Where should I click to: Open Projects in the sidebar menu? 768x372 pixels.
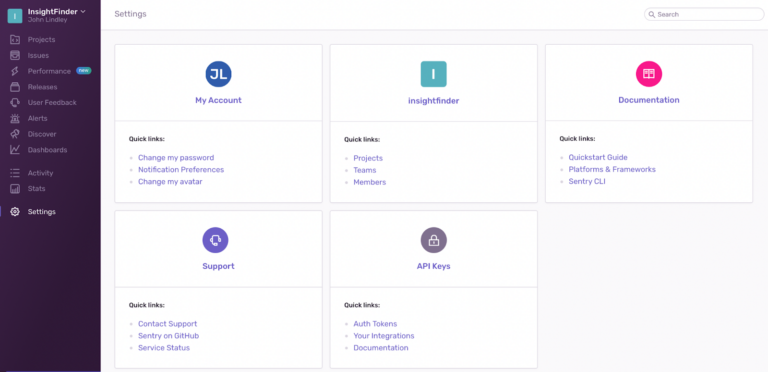tap(42, 40)
